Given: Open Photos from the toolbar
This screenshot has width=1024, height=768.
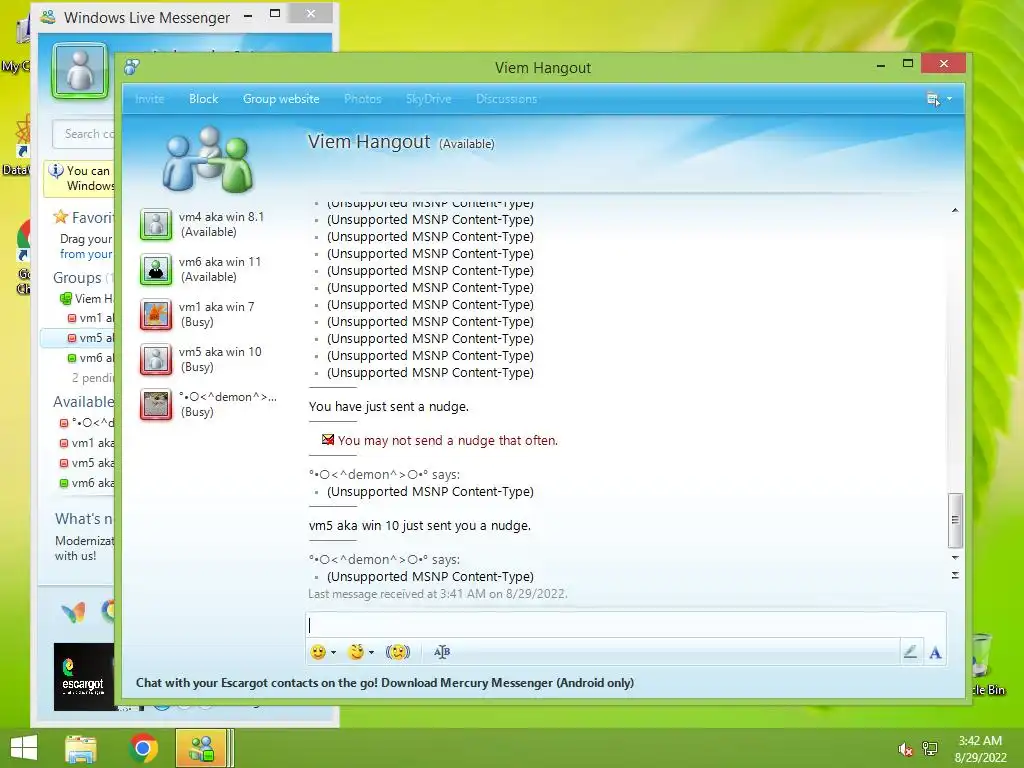Looking at the screenshot, I should [x=362, y=99].
